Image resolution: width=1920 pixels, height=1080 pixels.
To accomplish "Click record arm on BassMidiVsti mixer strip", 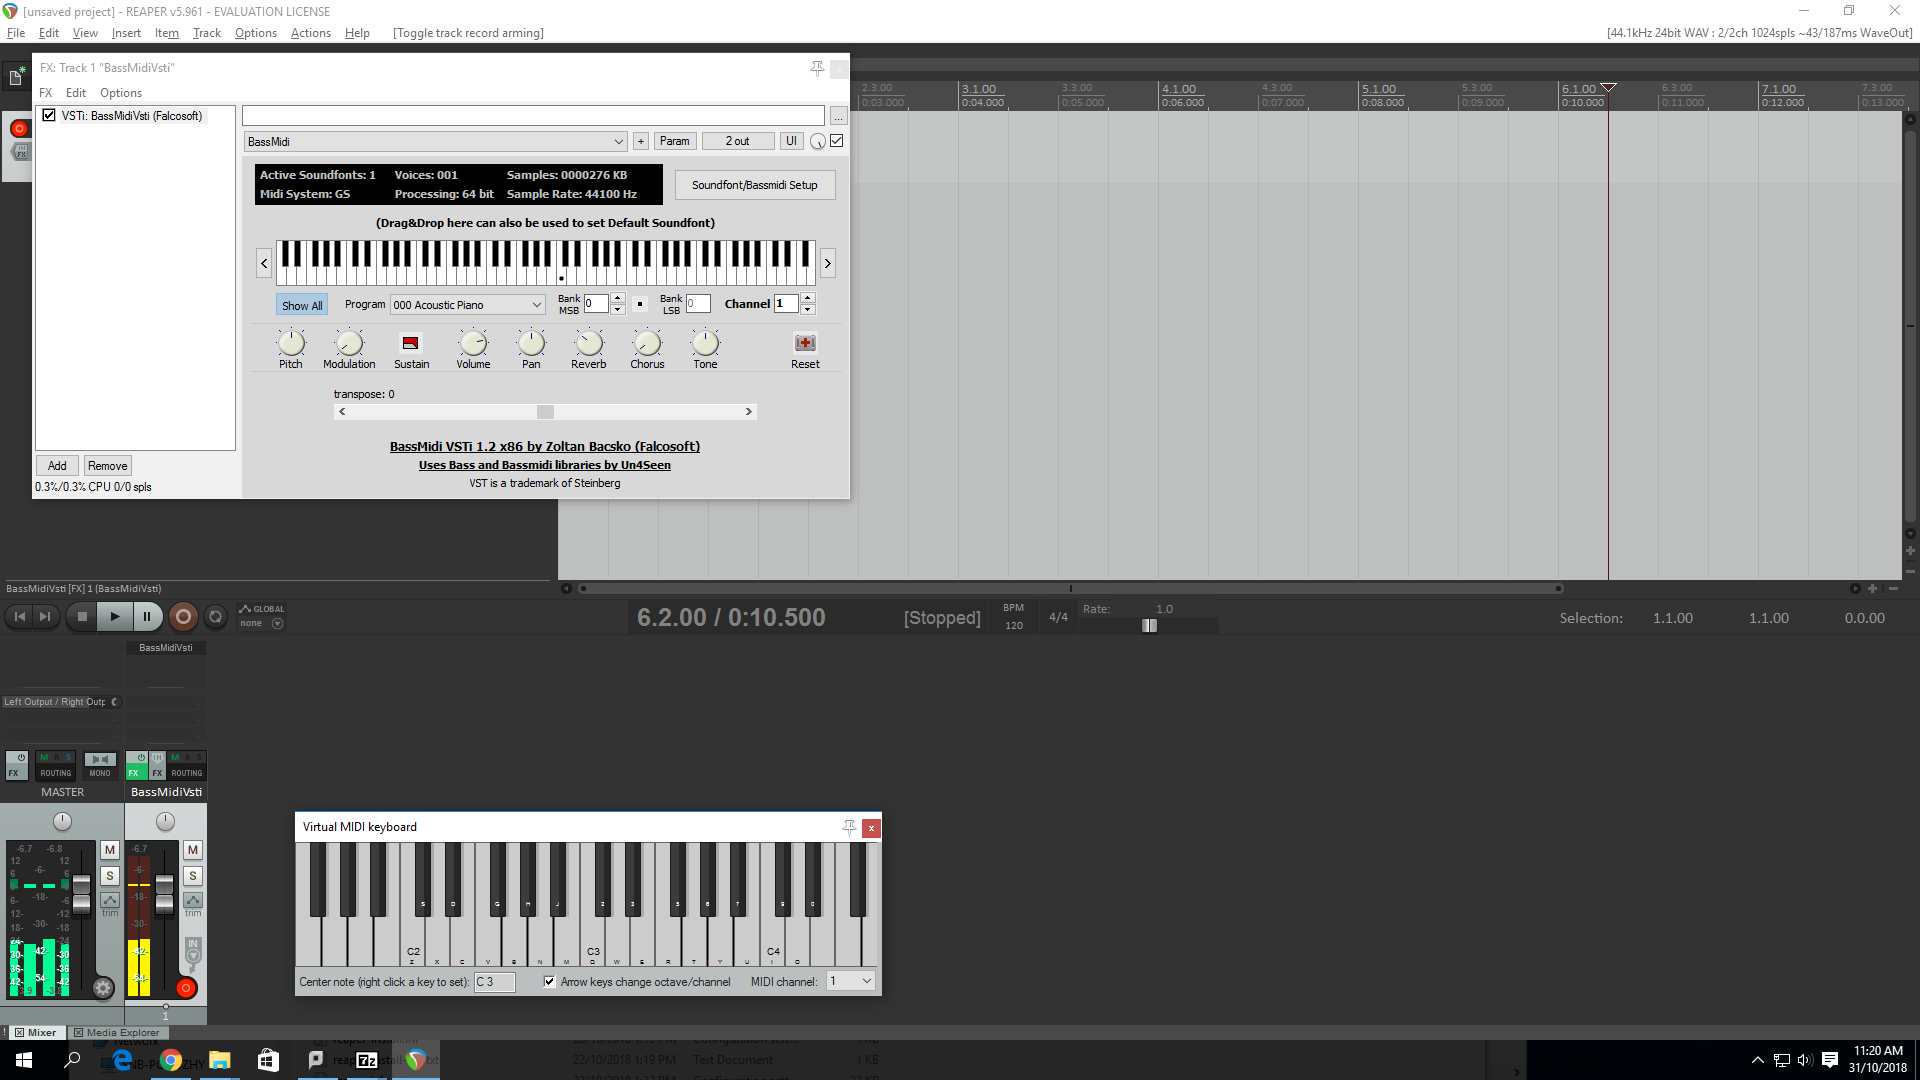I will (x=185, y=988).
